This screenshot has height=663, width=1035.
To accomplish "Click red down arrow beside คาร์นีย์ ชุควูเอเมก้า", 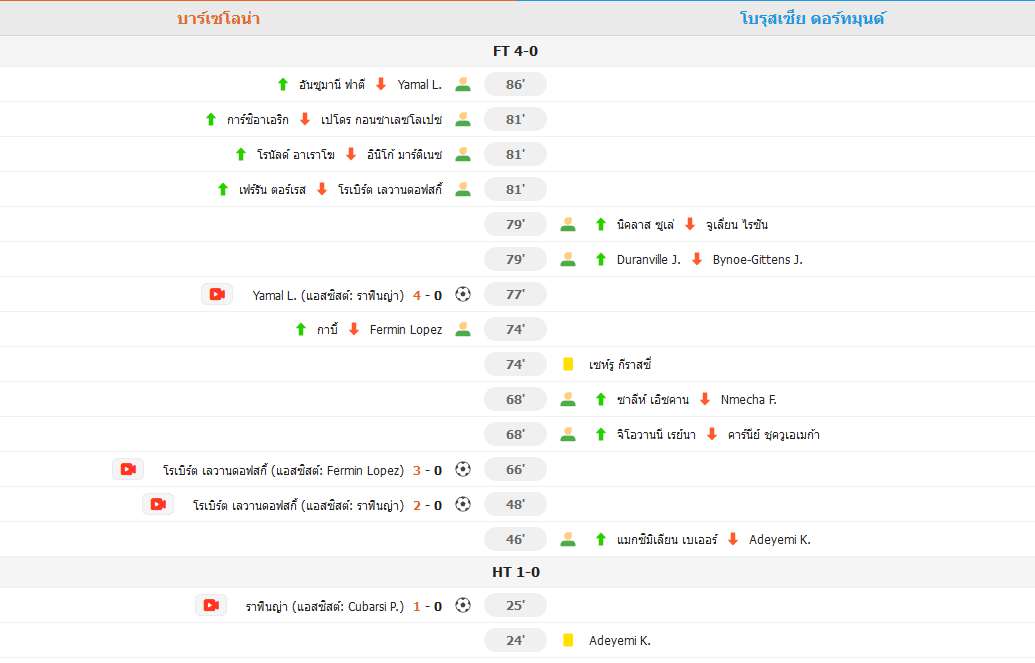I will tap(712, 435).
